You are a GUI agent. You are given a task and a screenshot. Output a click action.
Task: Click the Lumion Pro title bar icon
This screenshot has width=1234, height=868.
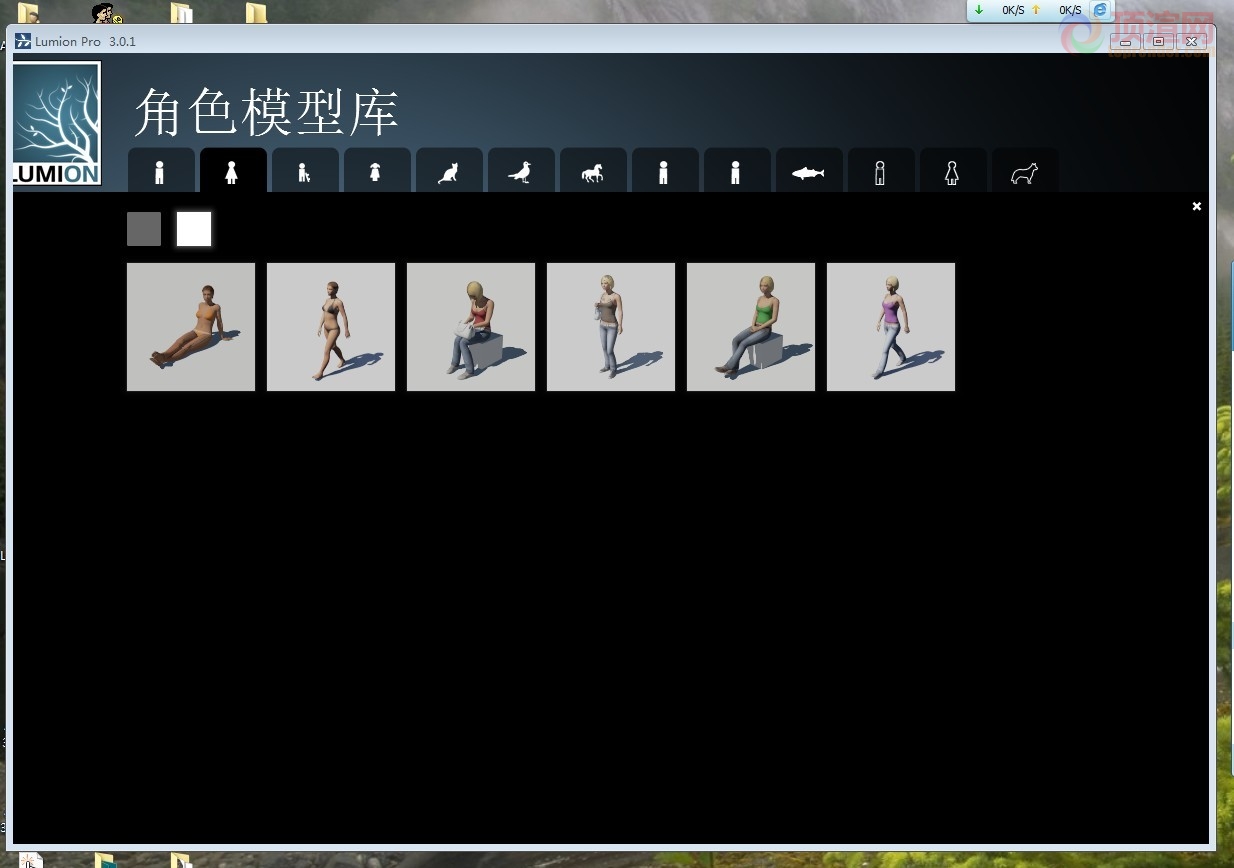(x=23, y=41)
